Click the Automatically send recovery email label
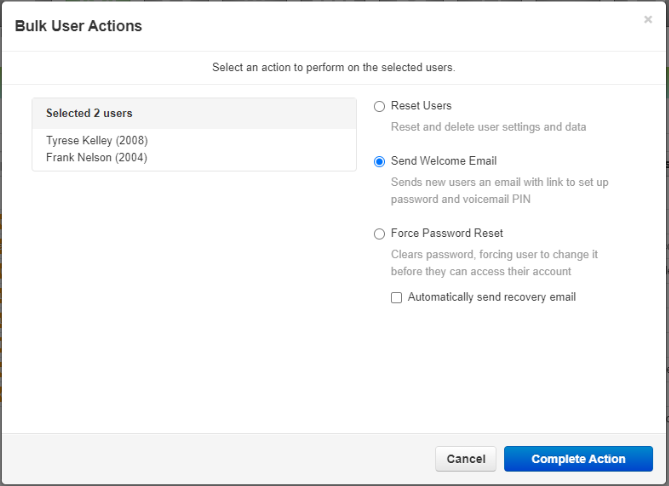 click(x=492, y=297)
